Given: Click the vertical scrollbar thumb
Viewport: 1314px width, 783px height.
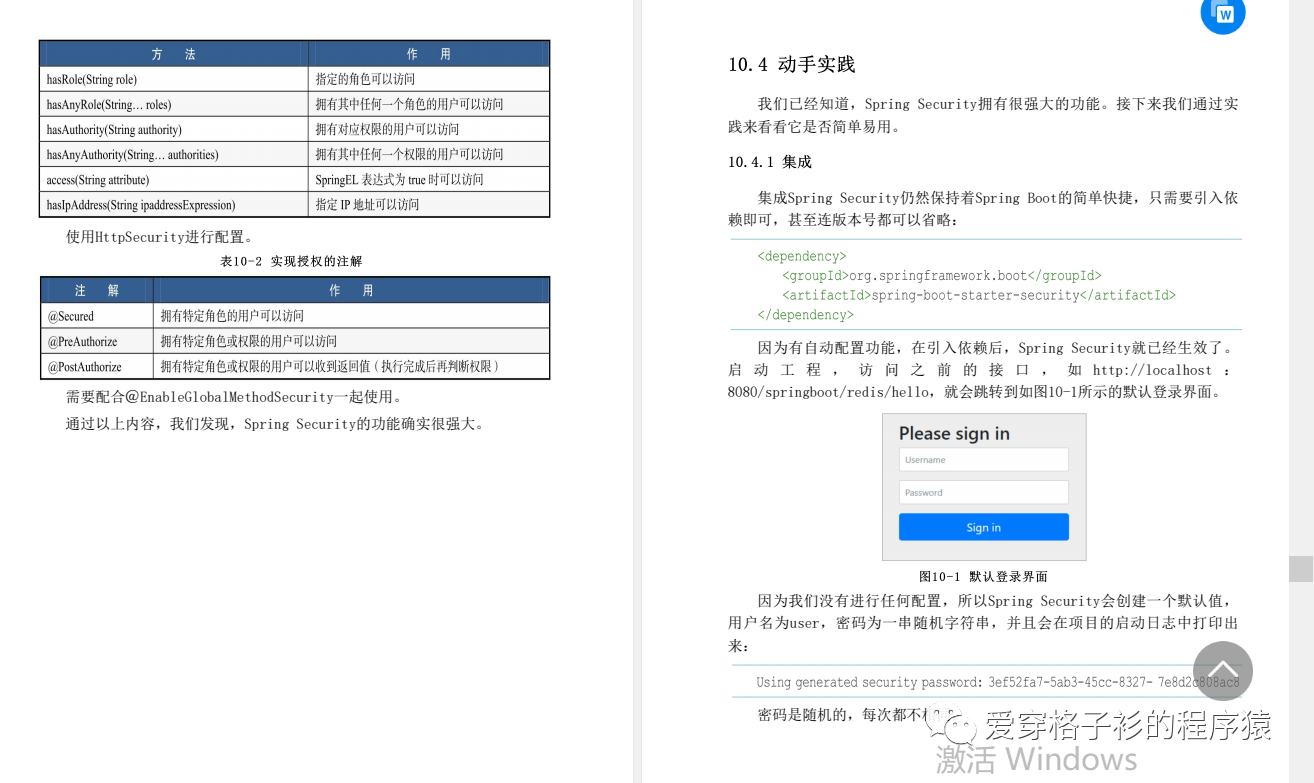Looking at the screenshot, I should click(x=1301, y=568).
